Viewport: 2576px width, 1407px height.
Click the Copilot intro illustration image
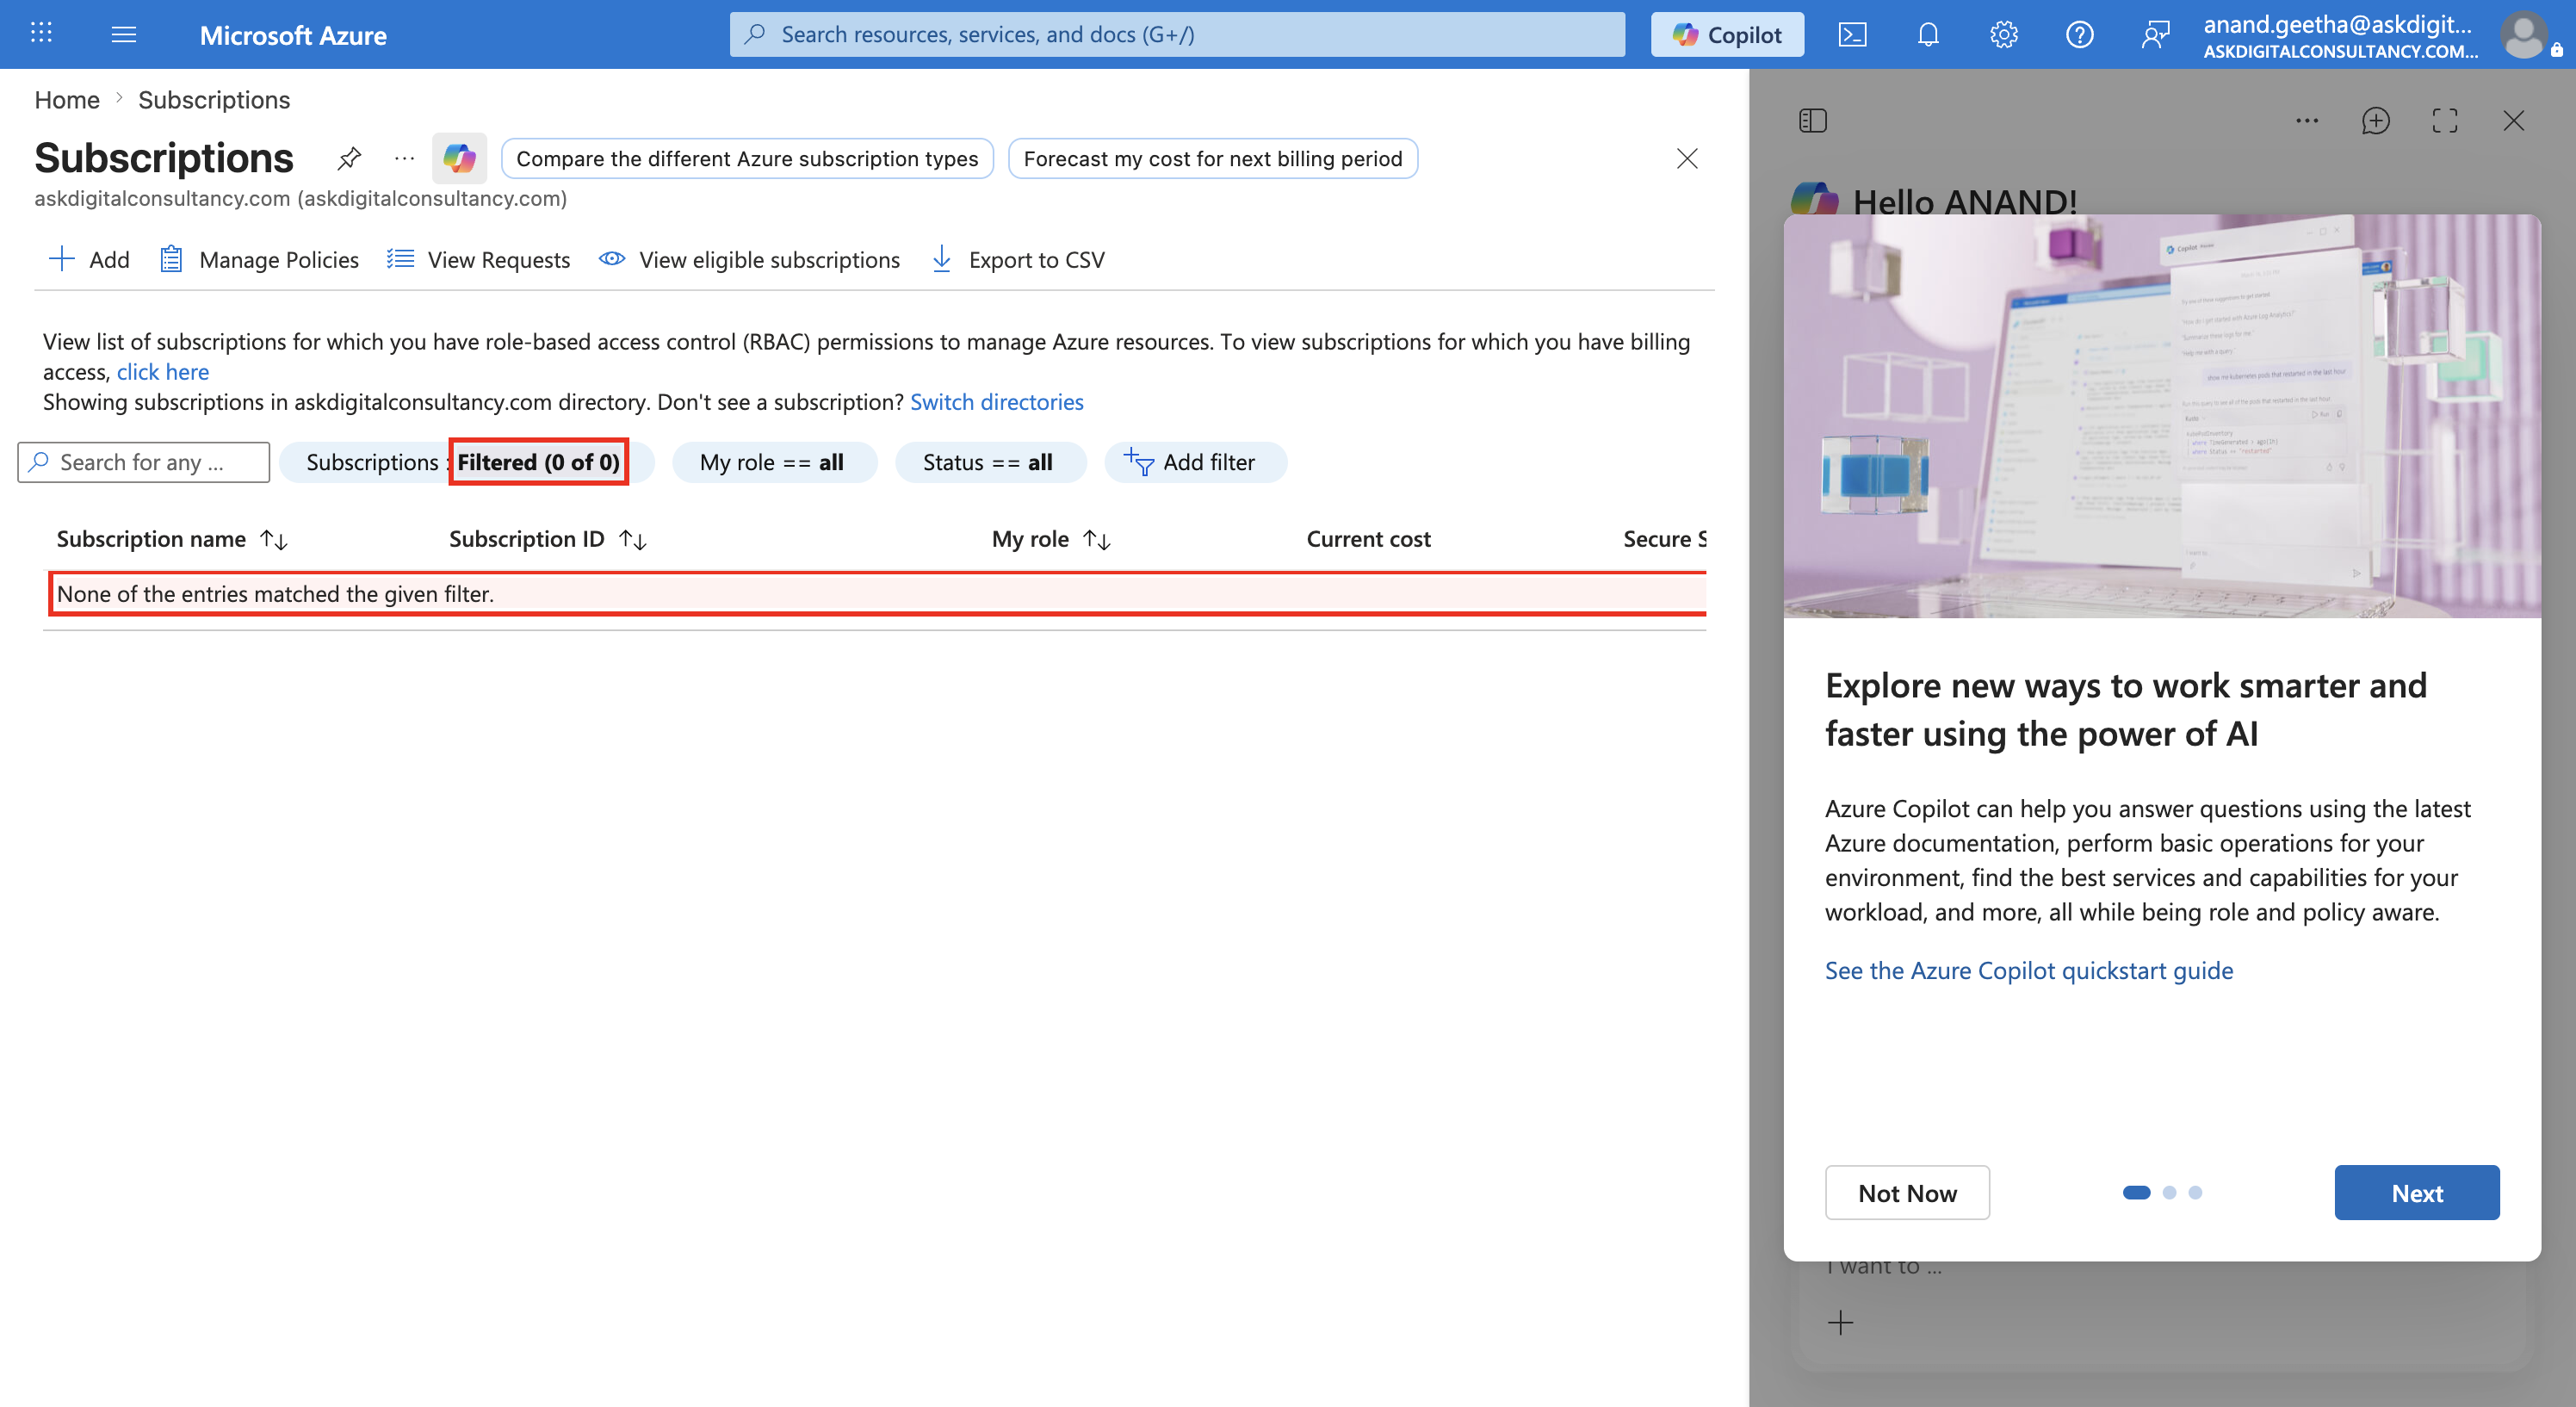point(2162,416)
